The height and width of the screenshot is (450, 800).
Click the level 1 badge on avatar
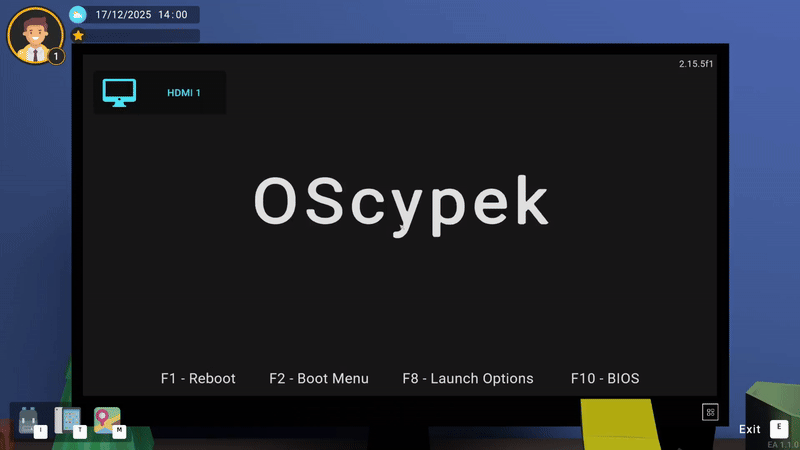56,56
